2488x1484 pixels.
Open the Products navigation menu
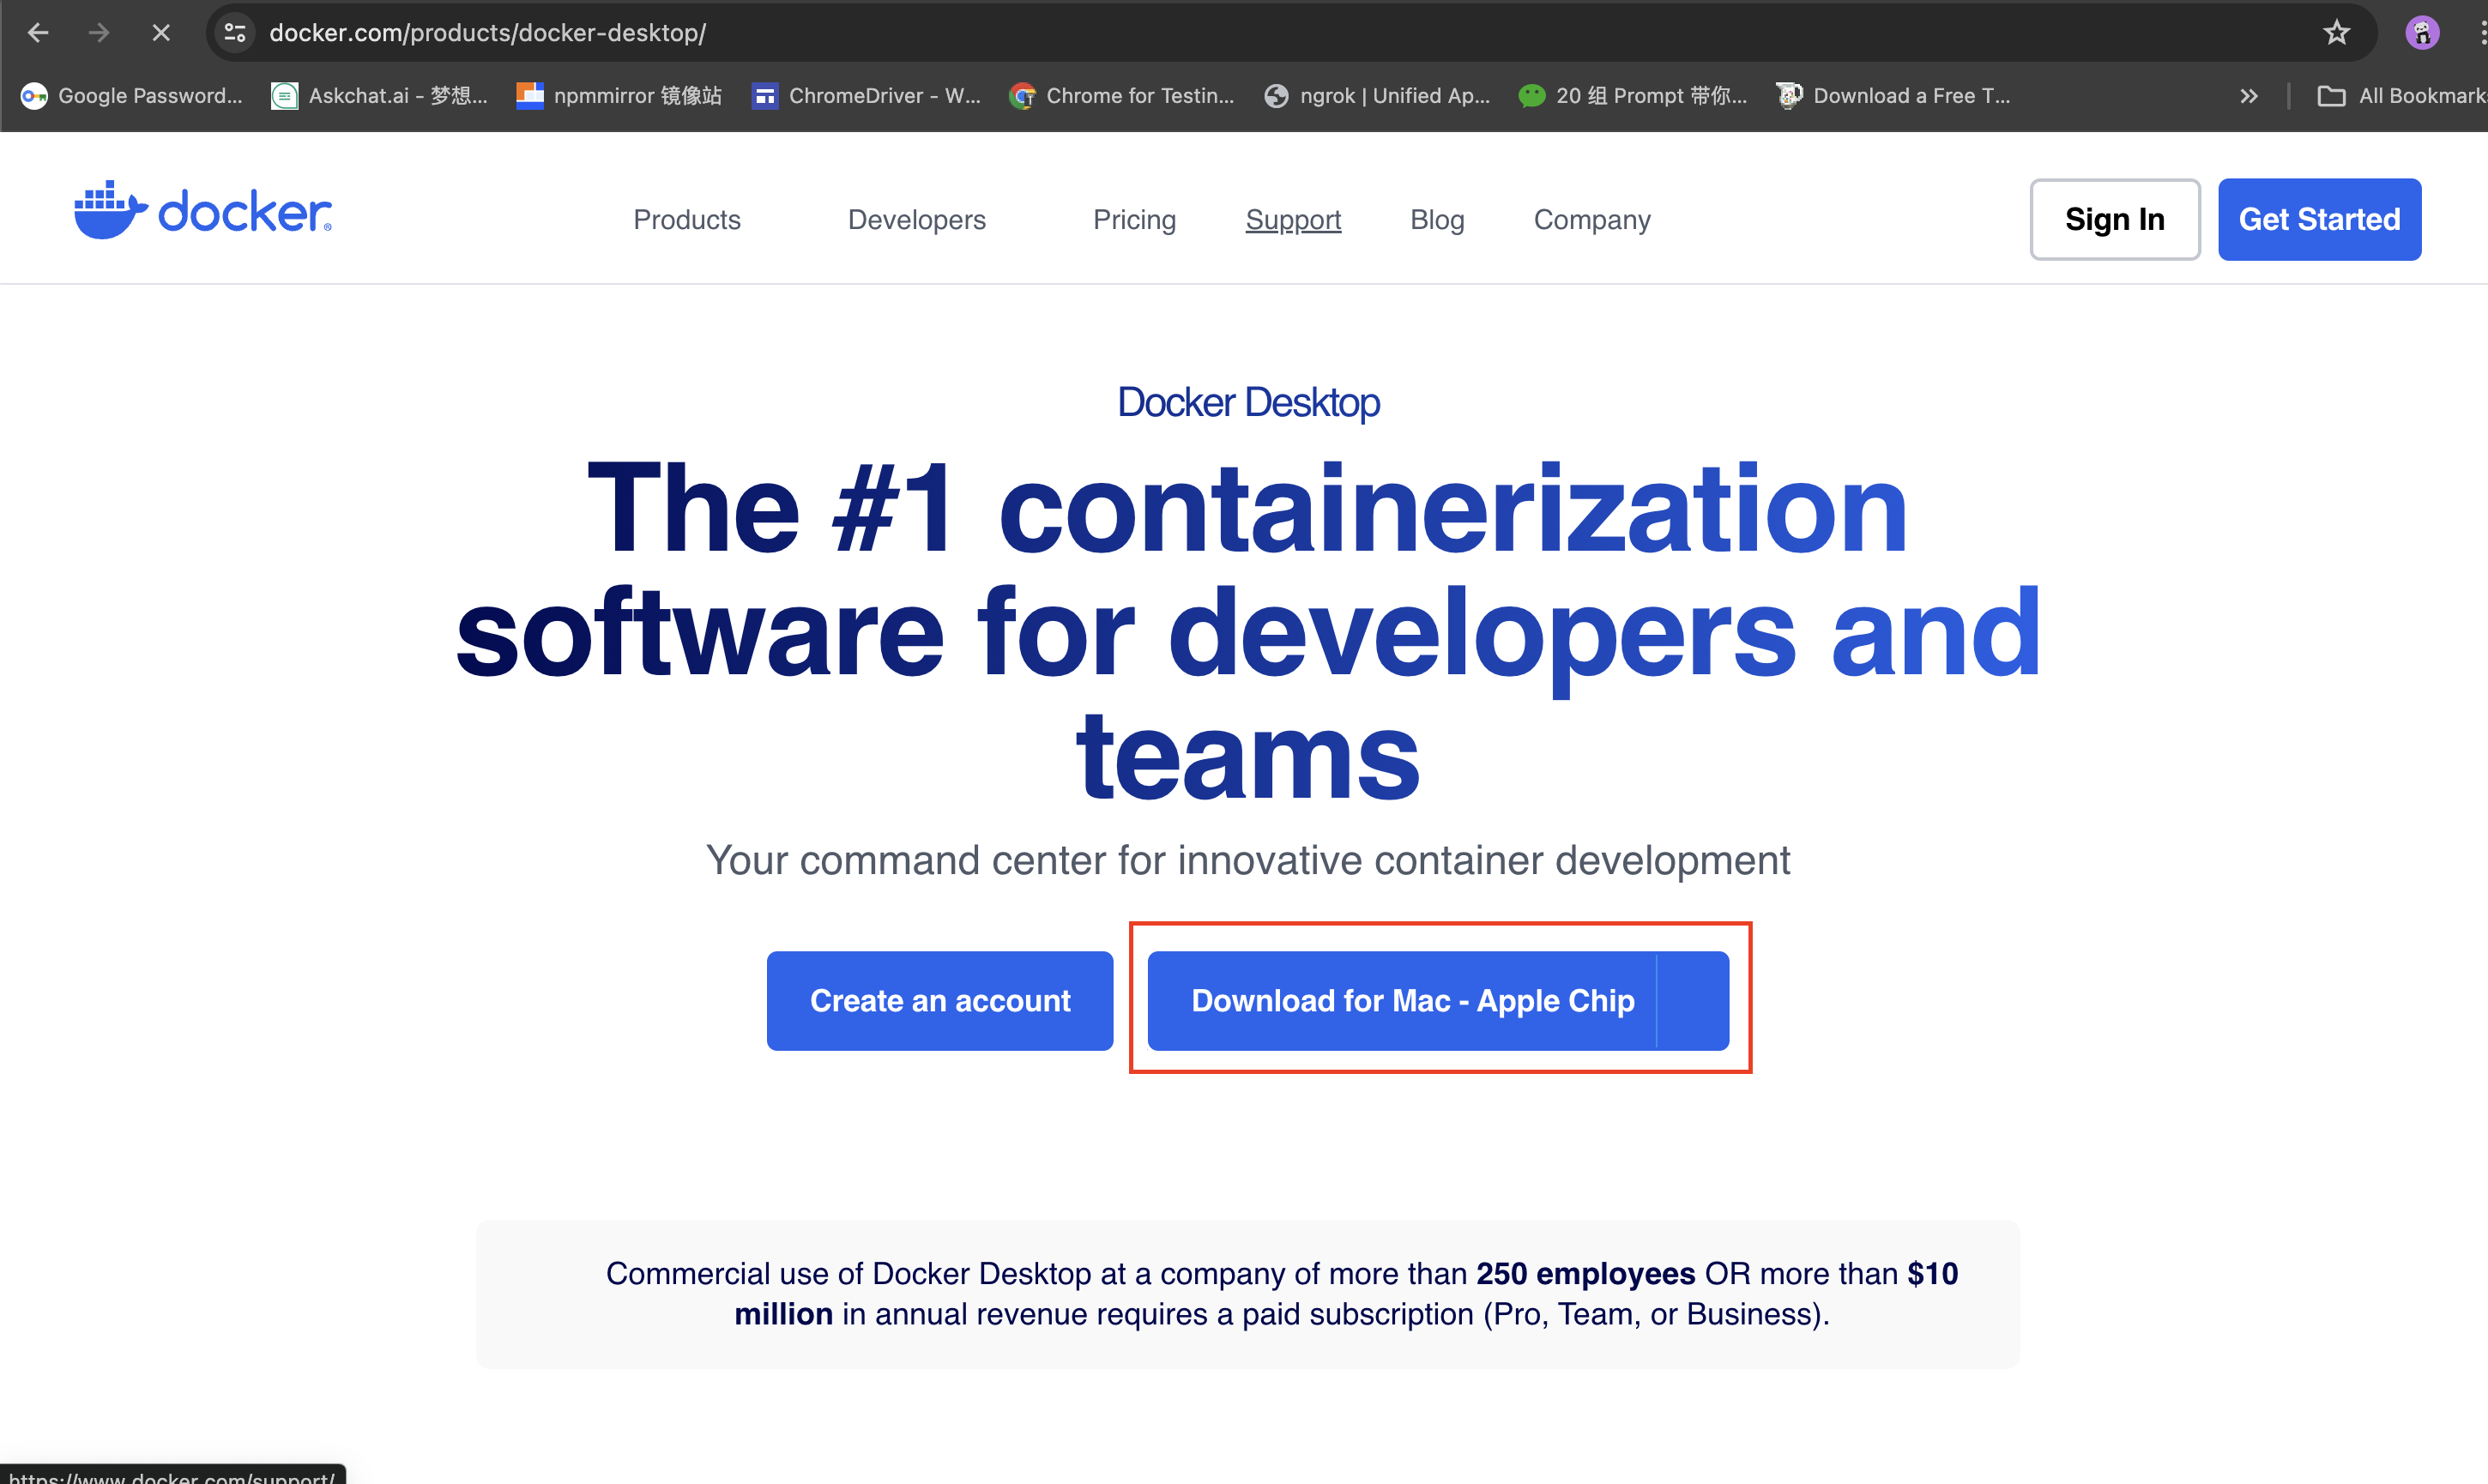tap(687, 219)
